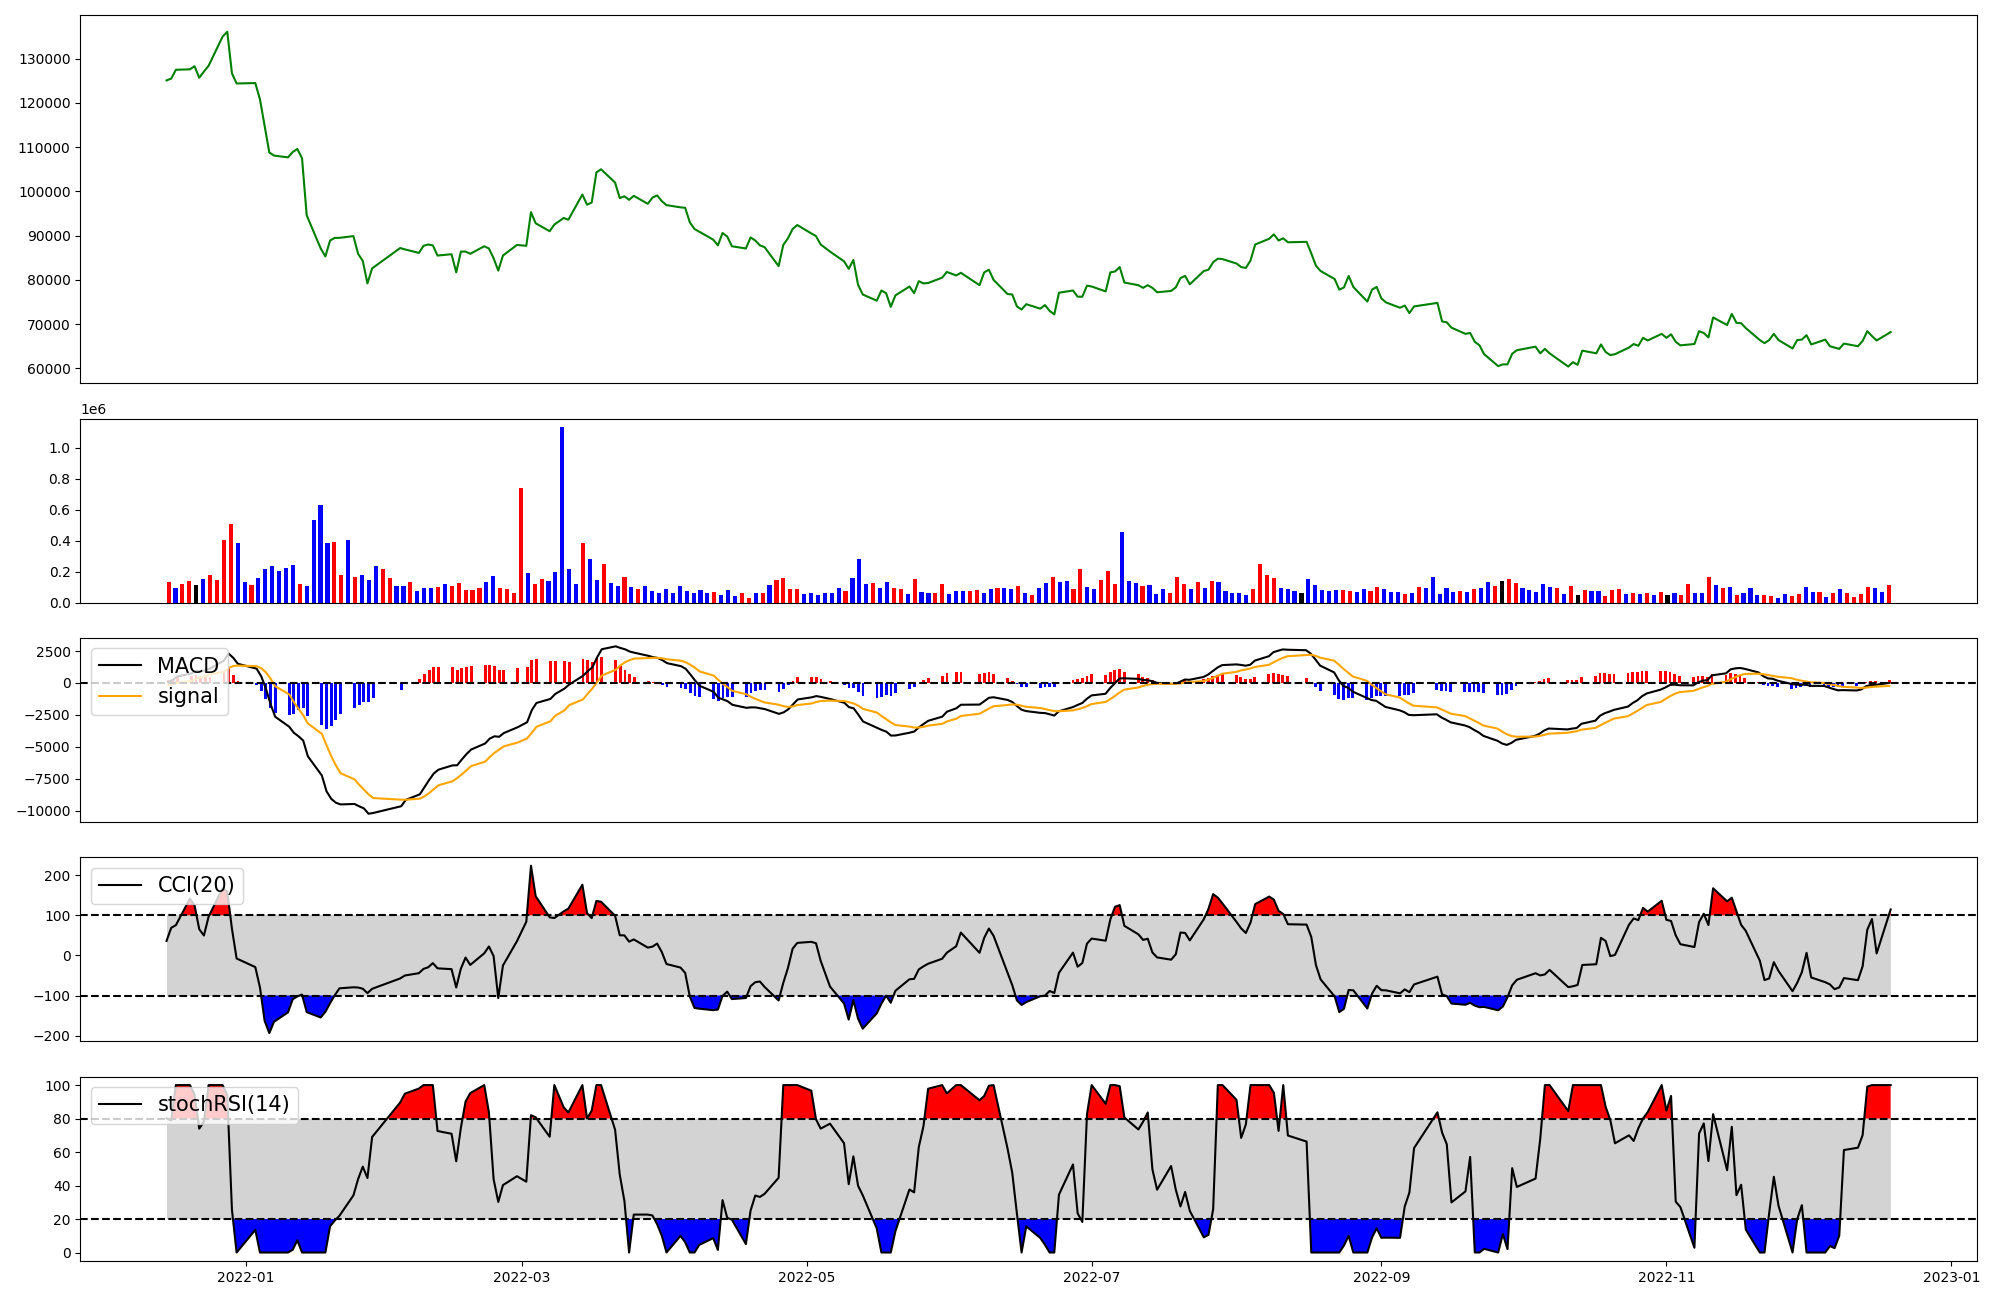Click the MACD legend label

[188, 666]
